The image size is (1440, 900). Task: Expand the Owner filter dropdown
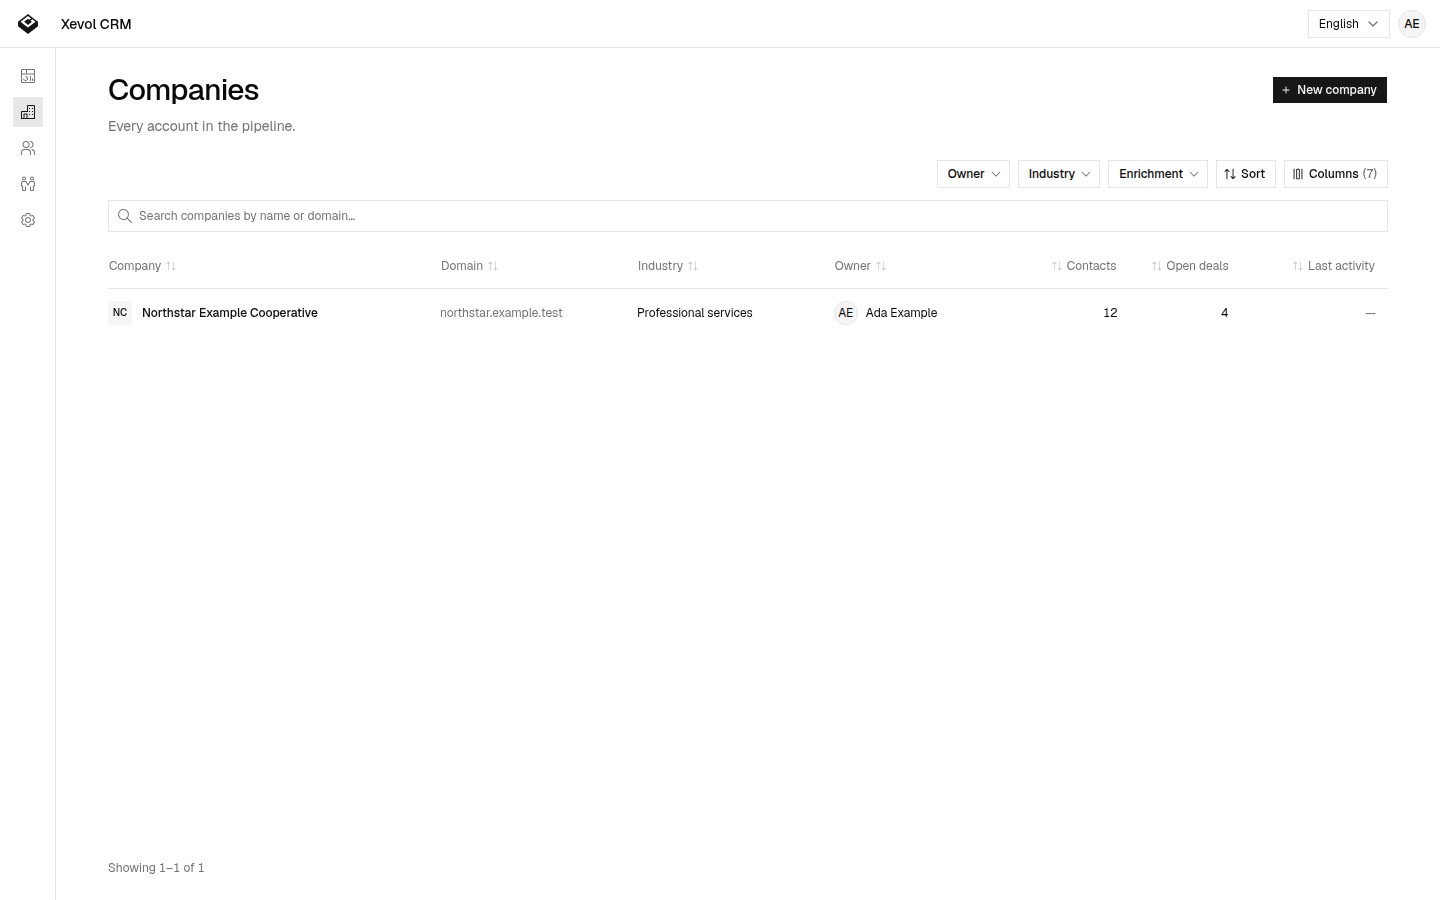973,174
